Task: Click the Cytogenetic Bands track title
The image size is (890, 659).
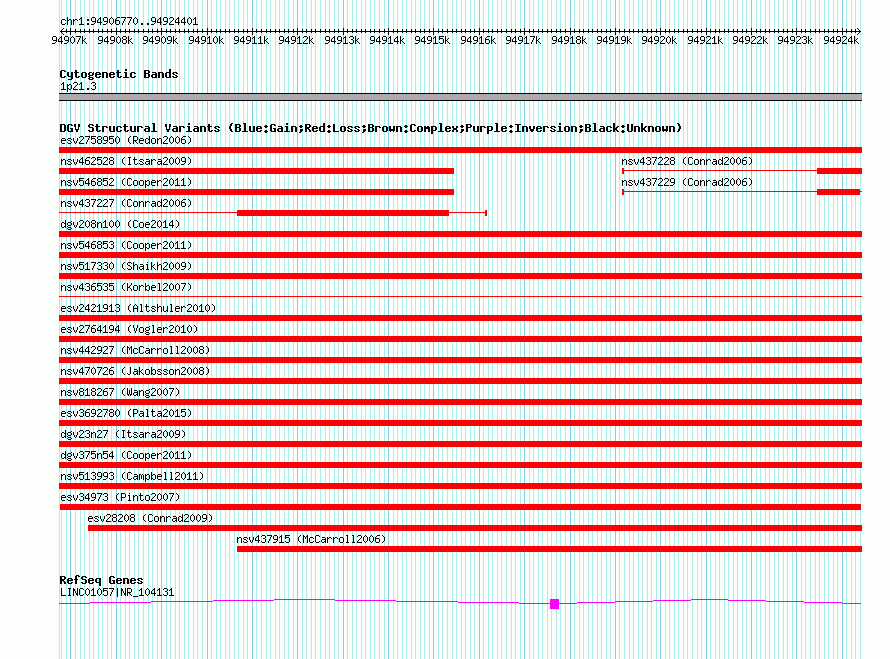Action: (119, 74)
